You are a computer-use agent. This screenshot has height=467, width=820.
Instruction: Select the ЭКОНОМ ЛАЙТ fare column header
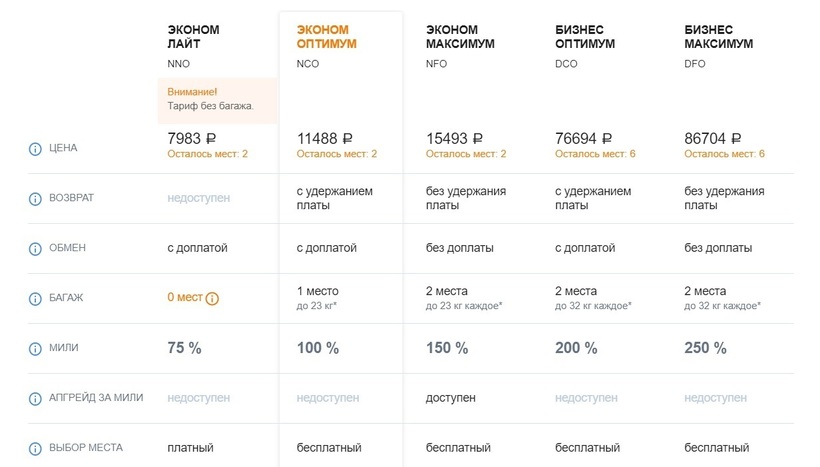[193, 37]
